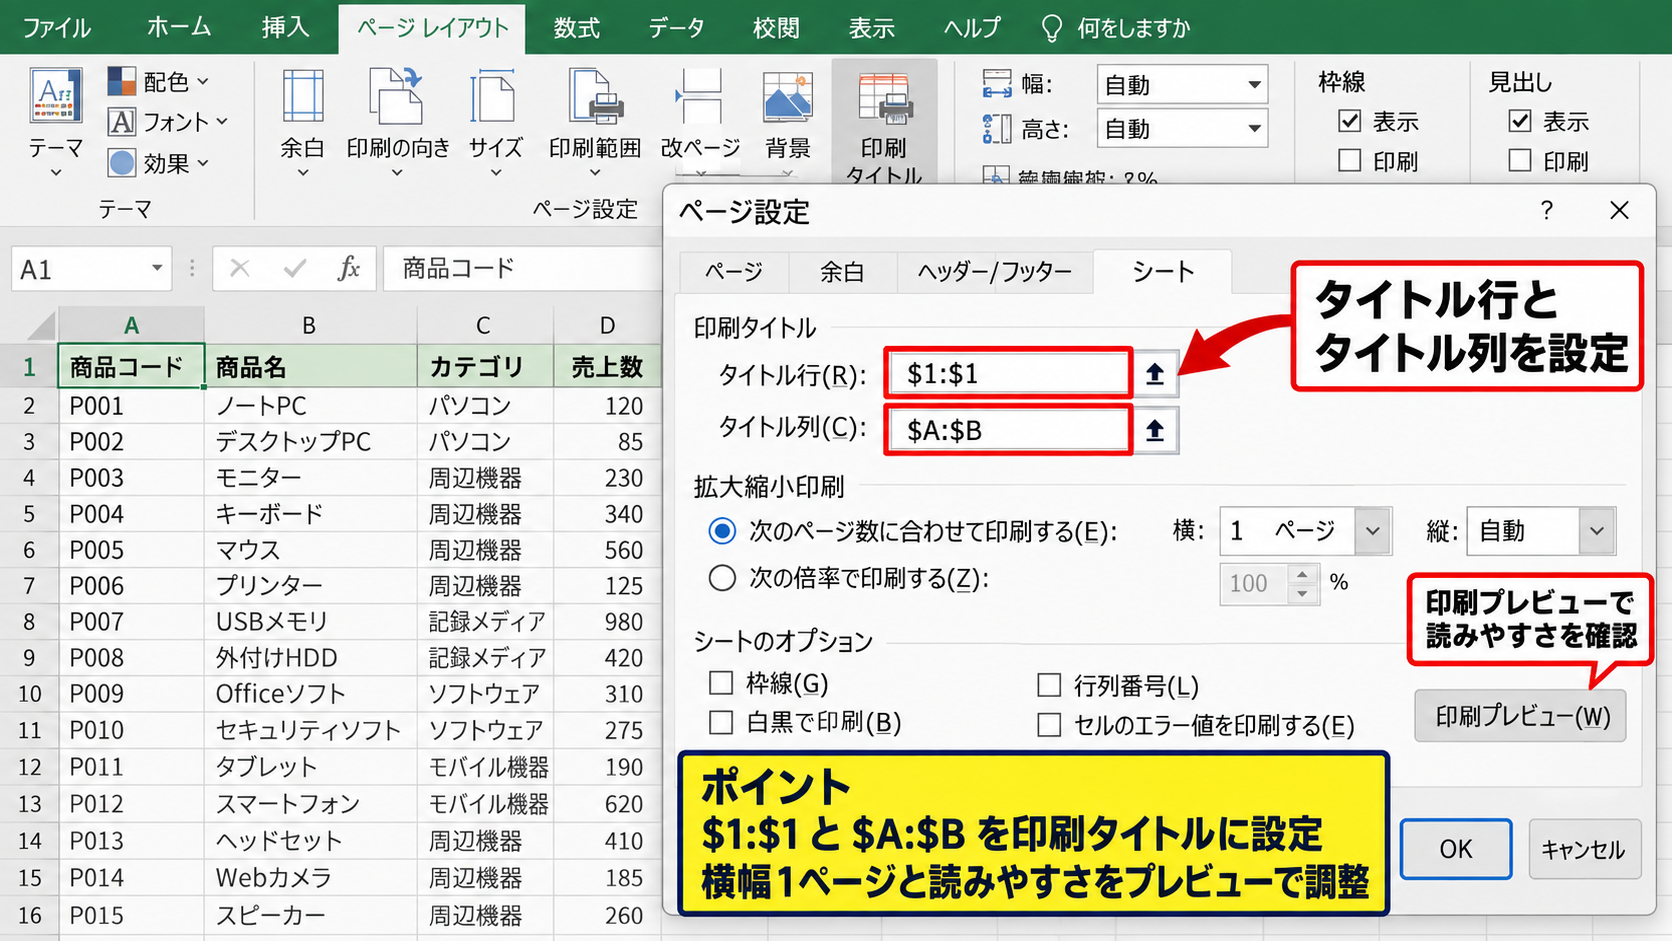Viewport: 1672px width, 941px height.
Task: Click the OK button
Action: 1456,849
